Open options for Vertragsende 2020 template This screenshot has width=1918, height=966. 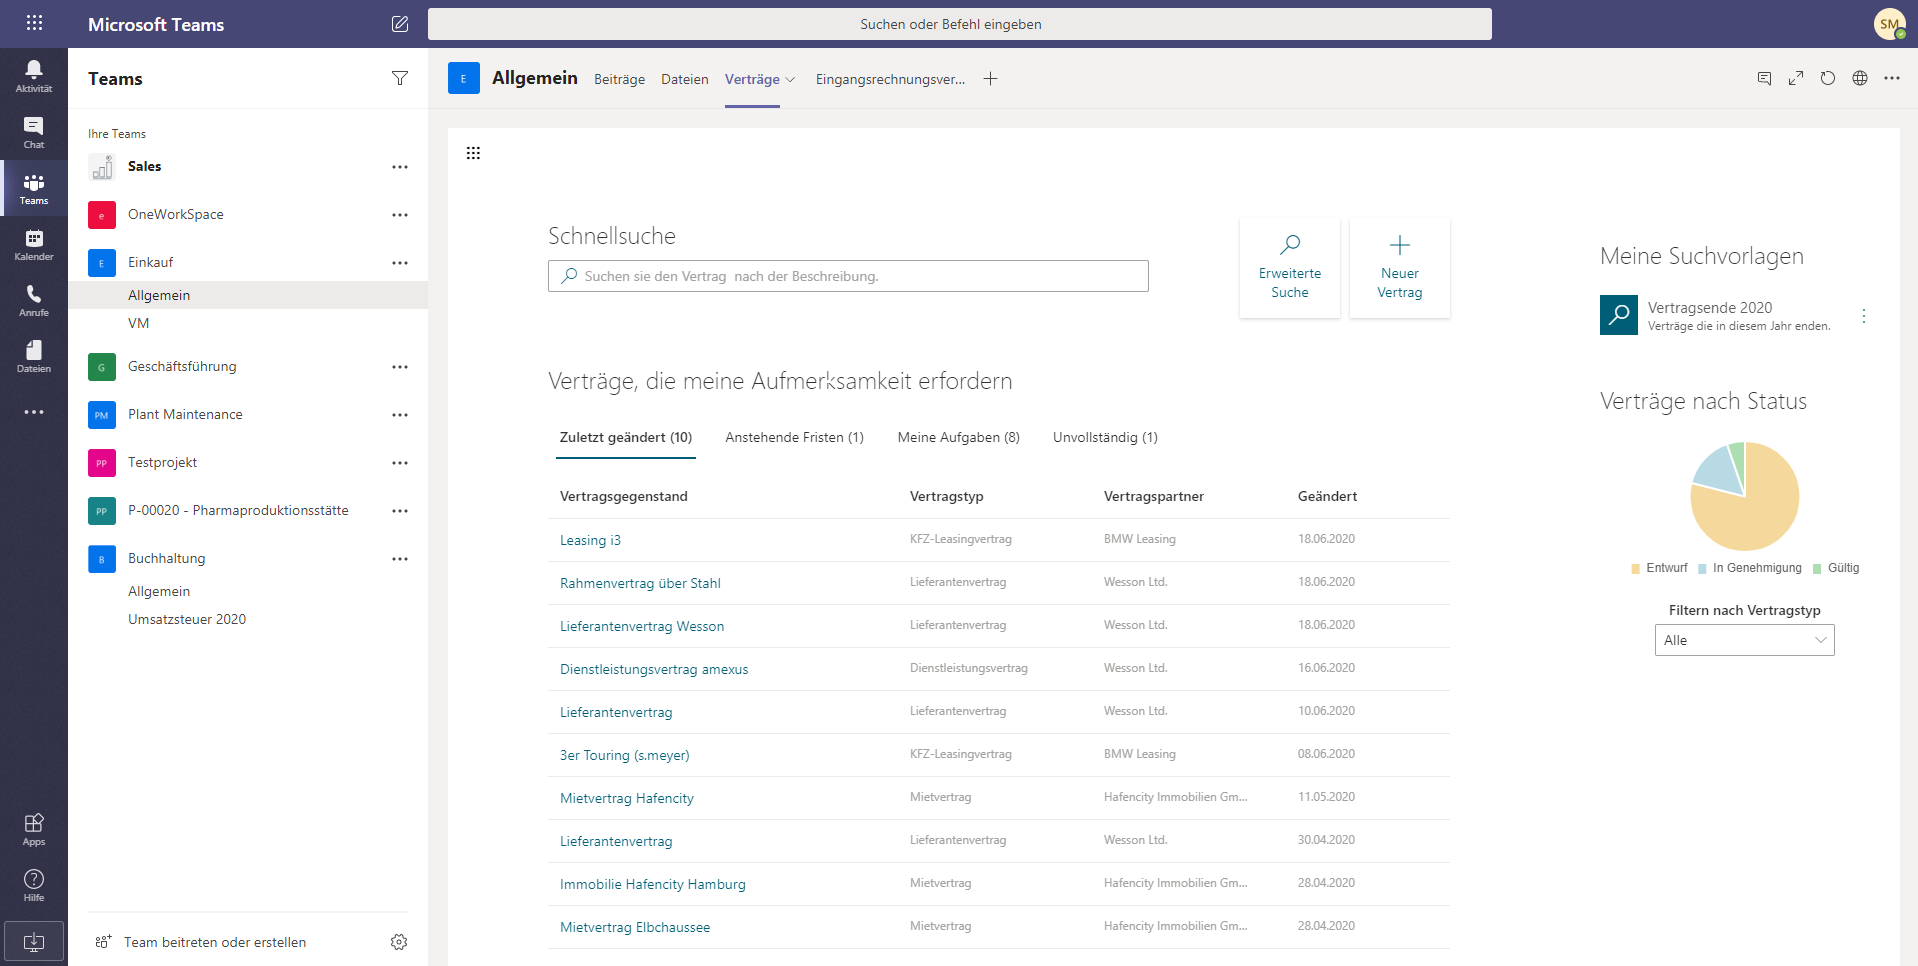point(1864,316)
